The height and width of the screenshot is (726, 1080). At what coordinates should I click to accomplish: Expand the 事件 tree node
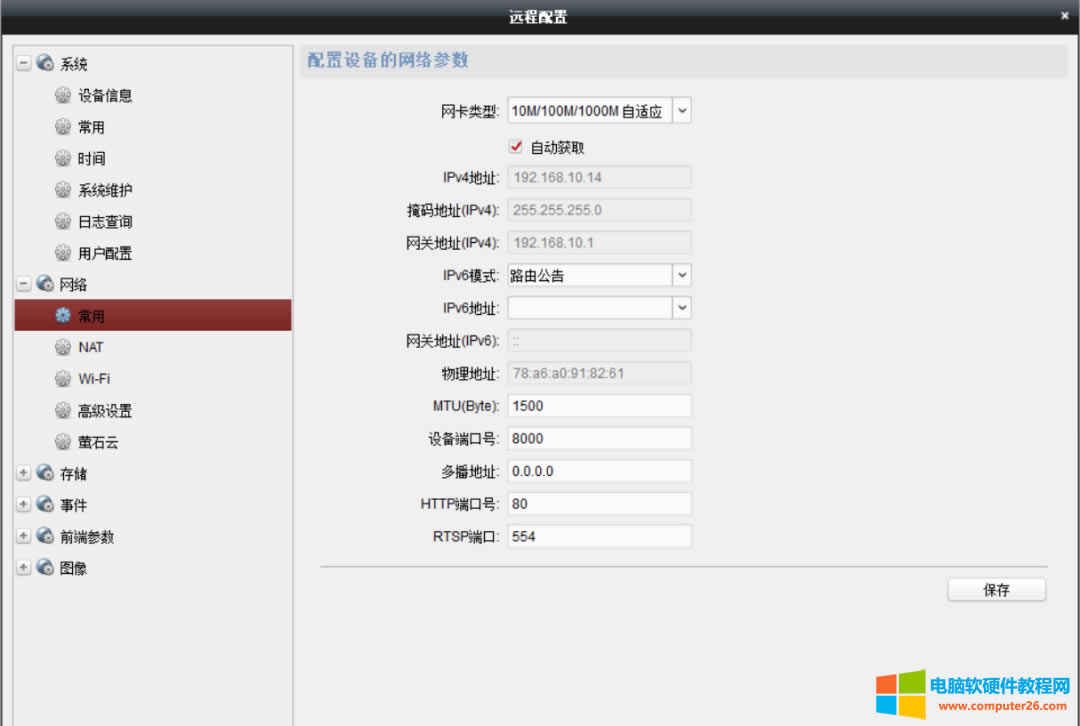[x=24, y=505]
